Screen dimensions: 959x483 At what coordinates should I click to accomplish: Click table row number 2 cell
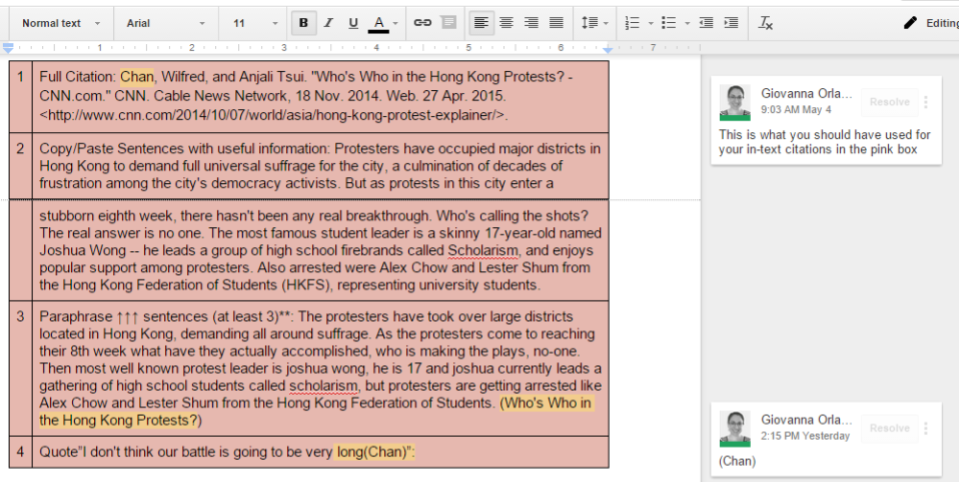click(21, 166)
